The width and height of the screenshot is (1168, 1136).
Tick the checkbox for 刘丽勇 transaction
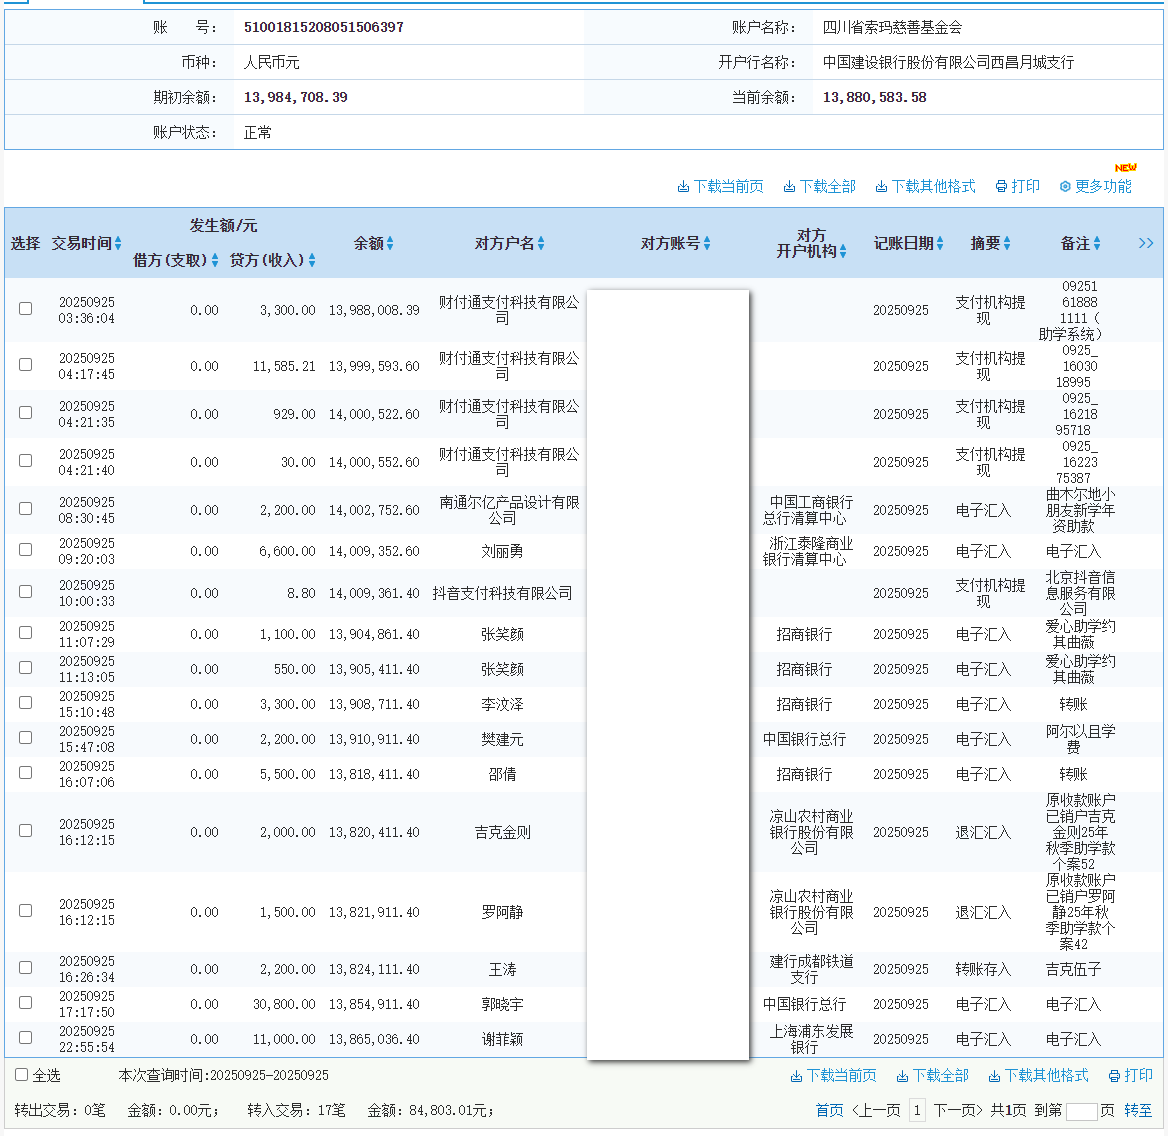[x=26, y=550]
